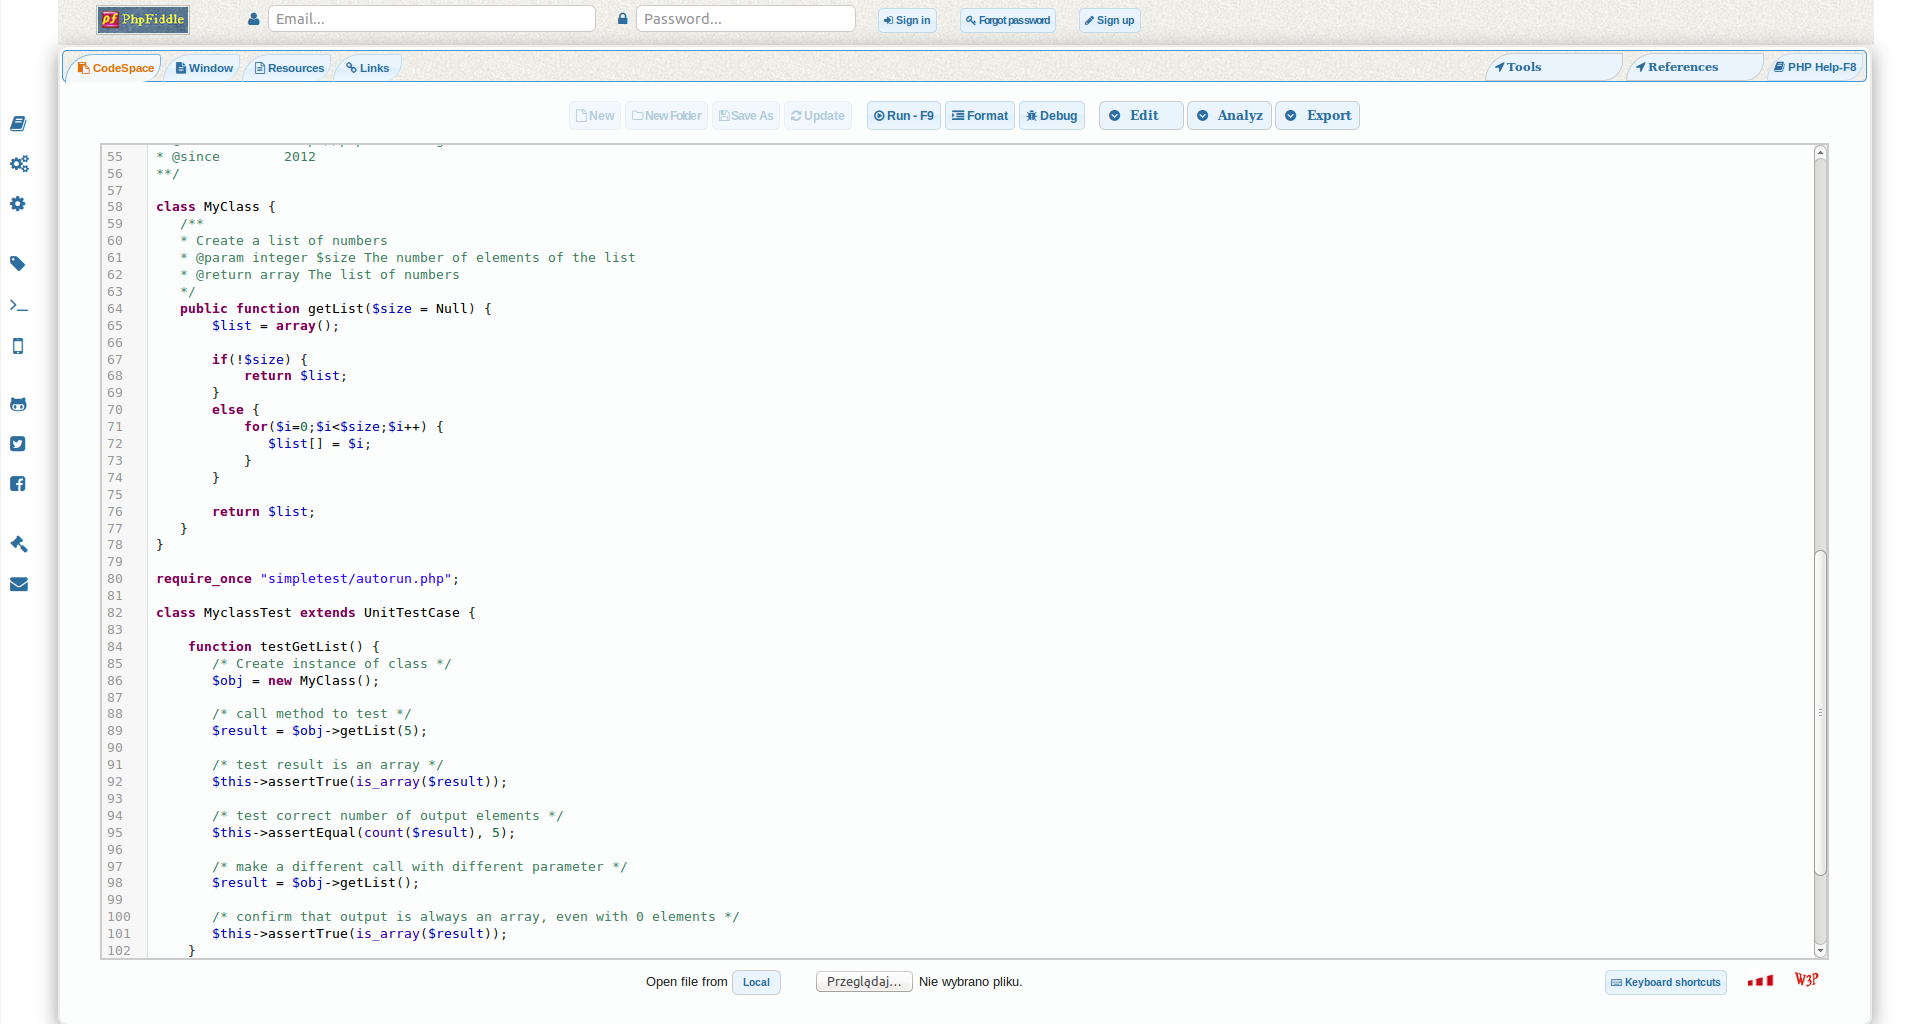Click the Facebook icon in sidebar

pyautogui.click(x=18, y=484)
